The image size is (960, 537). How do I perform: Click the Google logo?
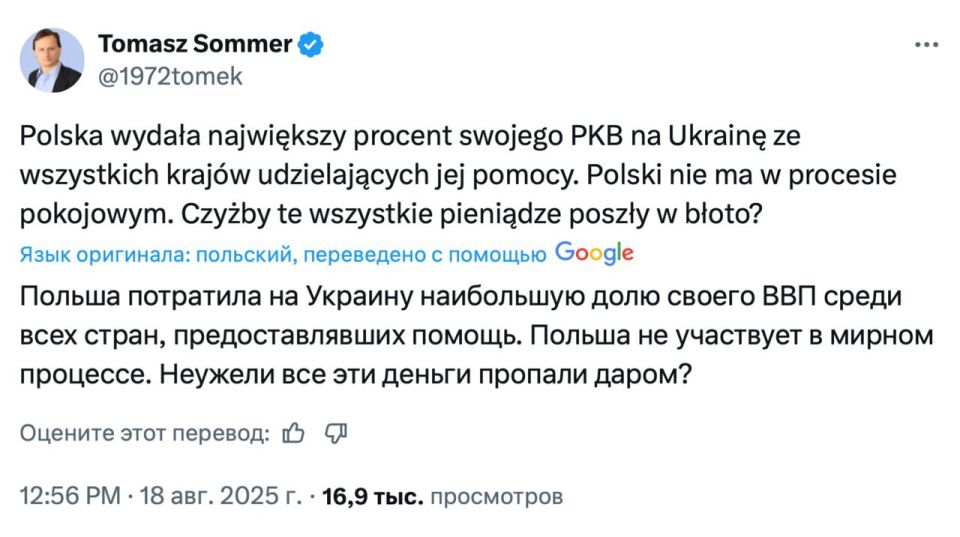(594, 253)
